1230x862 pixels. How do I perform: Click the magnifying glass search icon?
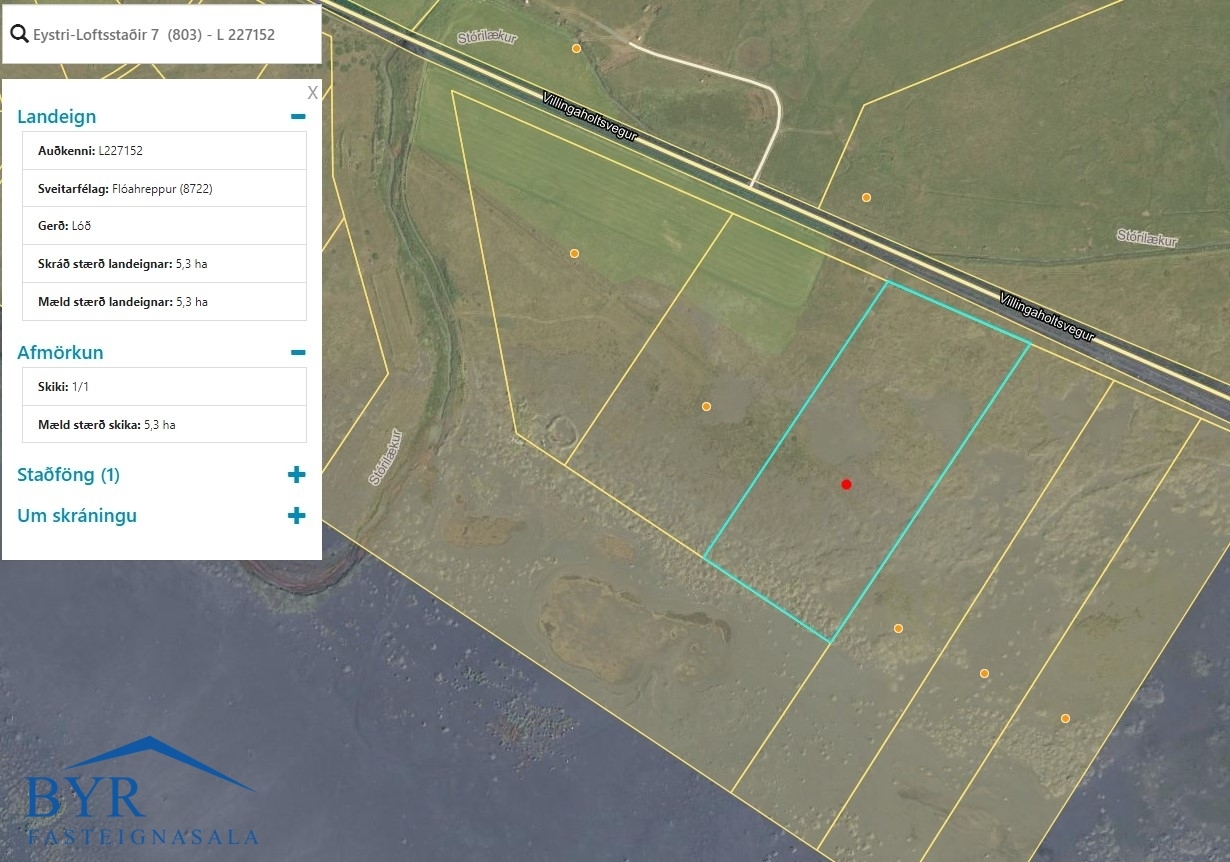click(x=19, y=34)
